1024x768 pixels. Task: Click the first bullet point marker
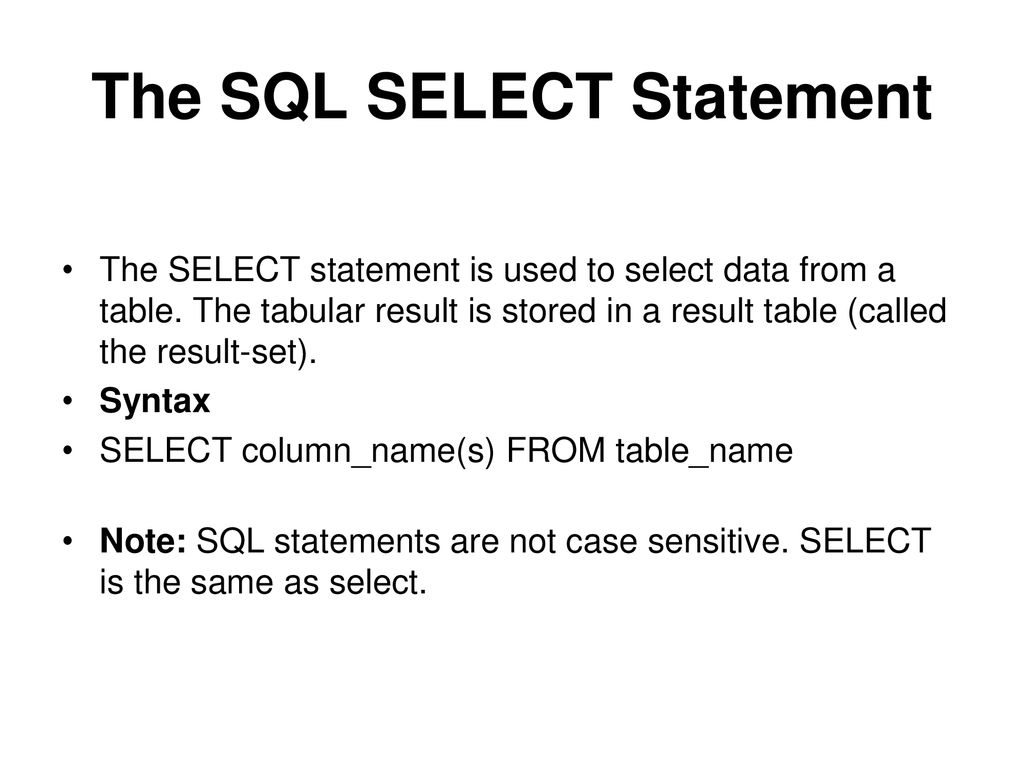(67, 270)
